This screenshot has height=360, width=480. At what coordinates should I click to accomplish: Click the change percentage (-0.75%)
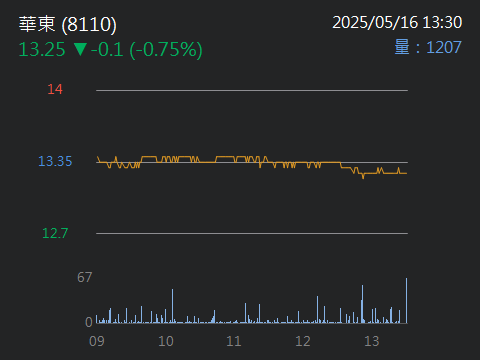[166, 50]
